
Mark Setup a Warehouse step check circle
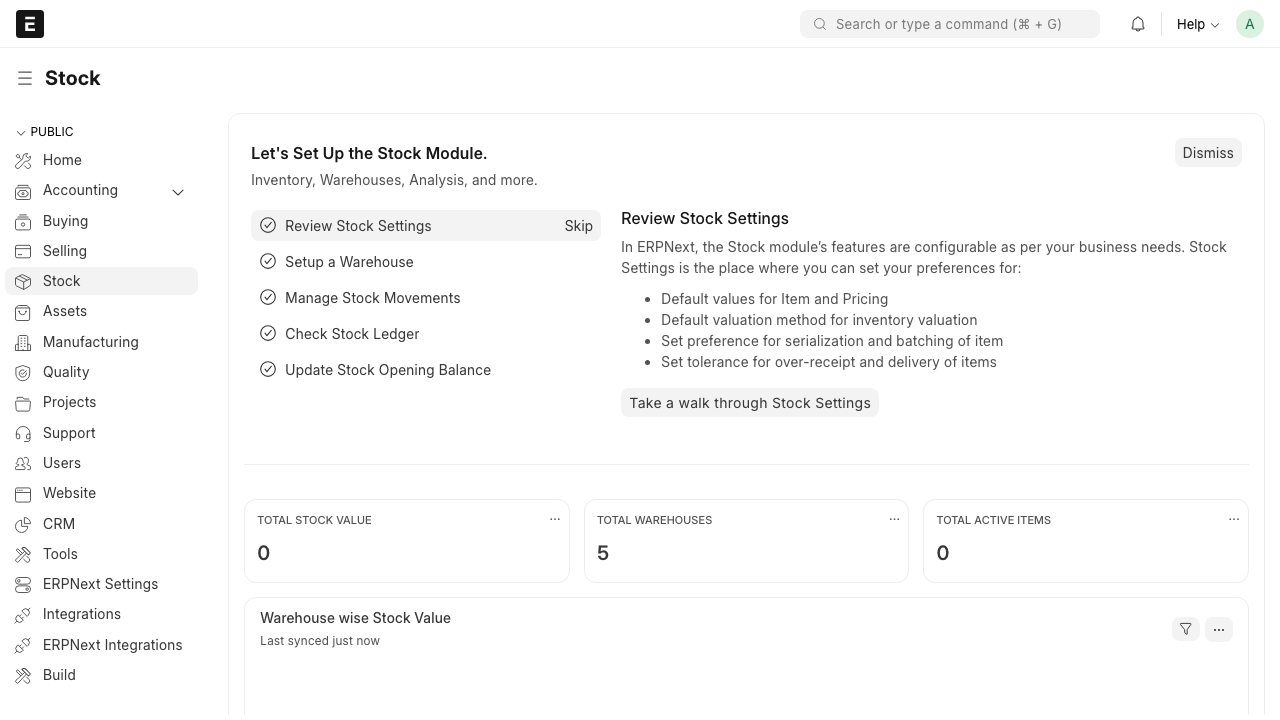click(x=268, y=261)
